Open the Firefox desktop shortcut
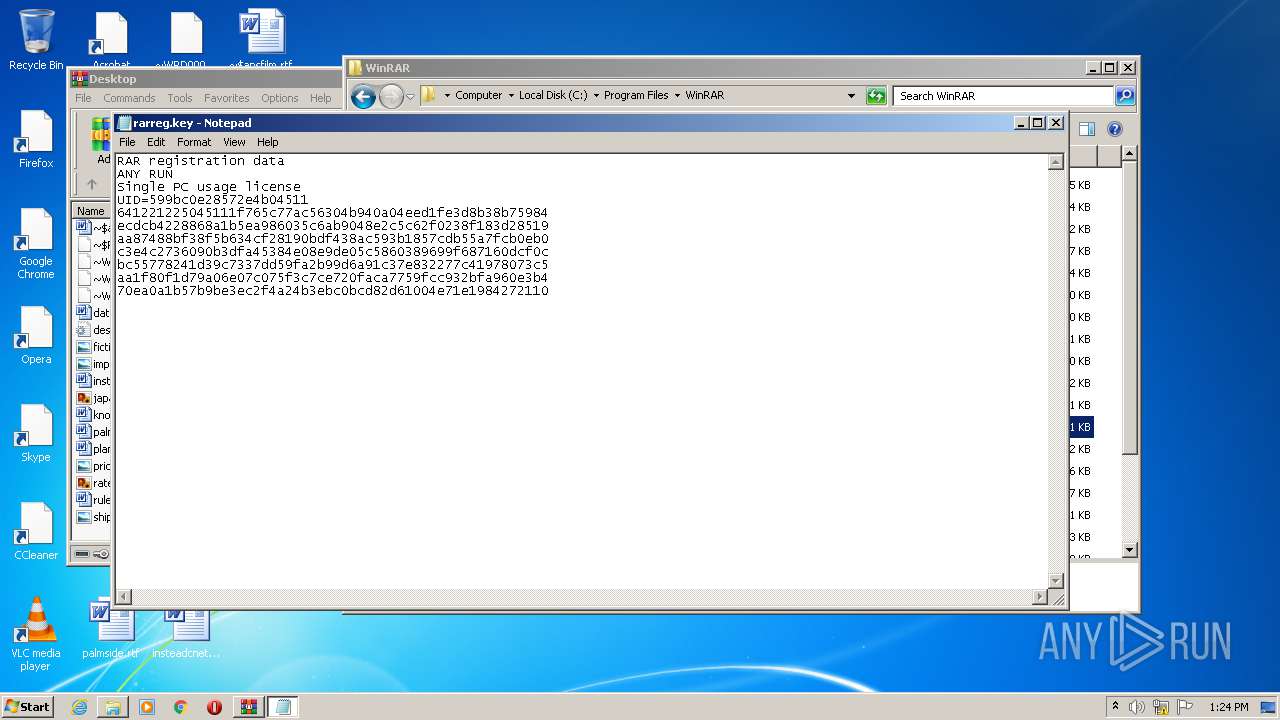The image size is (1280, 720). coord(36,140)
